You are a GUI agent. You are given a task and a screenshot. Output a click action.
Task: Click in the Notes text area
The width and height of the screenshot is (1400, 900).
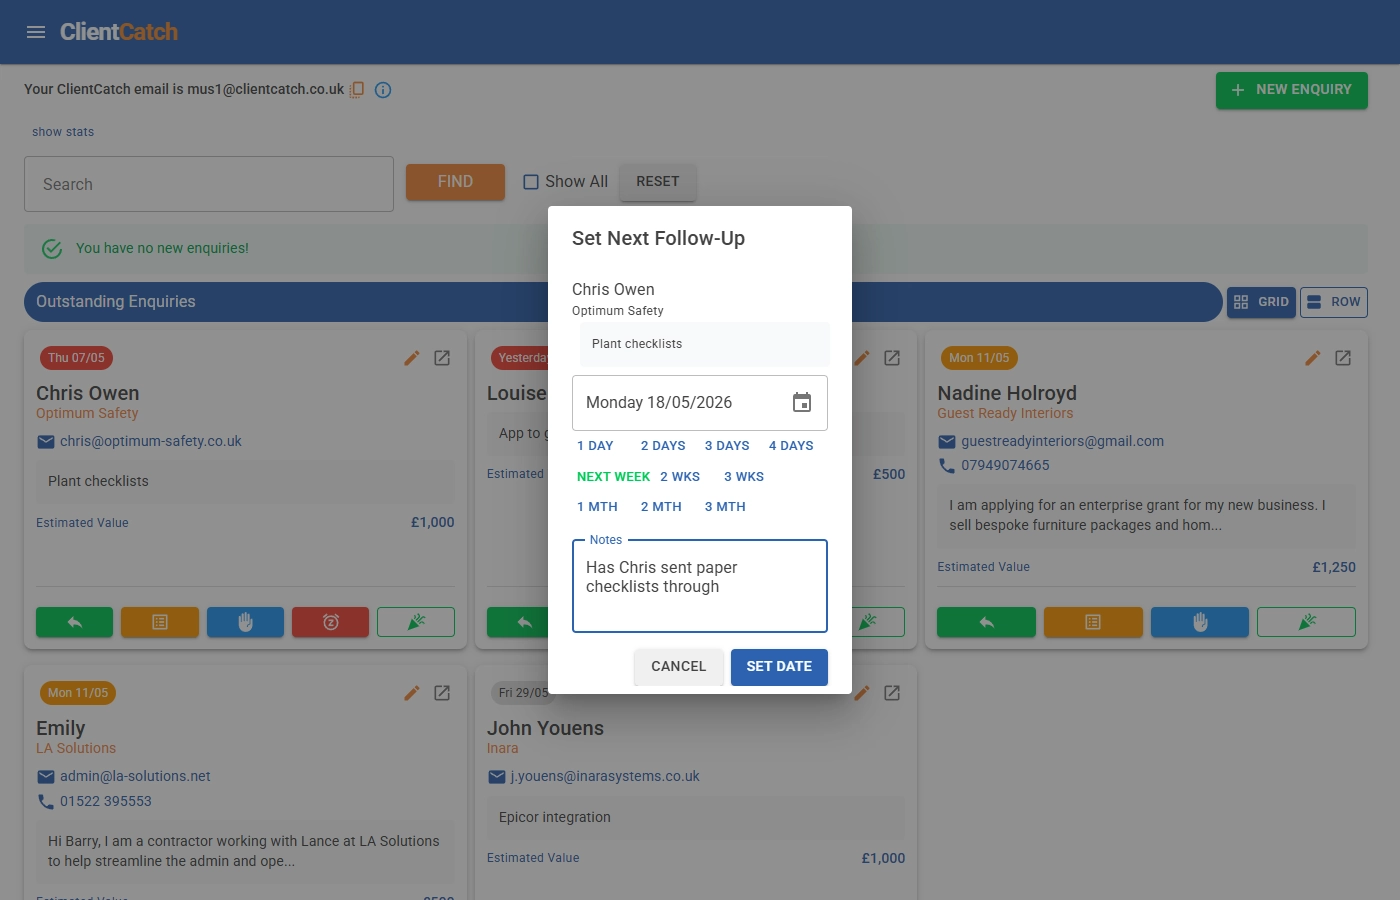[700, 586]
